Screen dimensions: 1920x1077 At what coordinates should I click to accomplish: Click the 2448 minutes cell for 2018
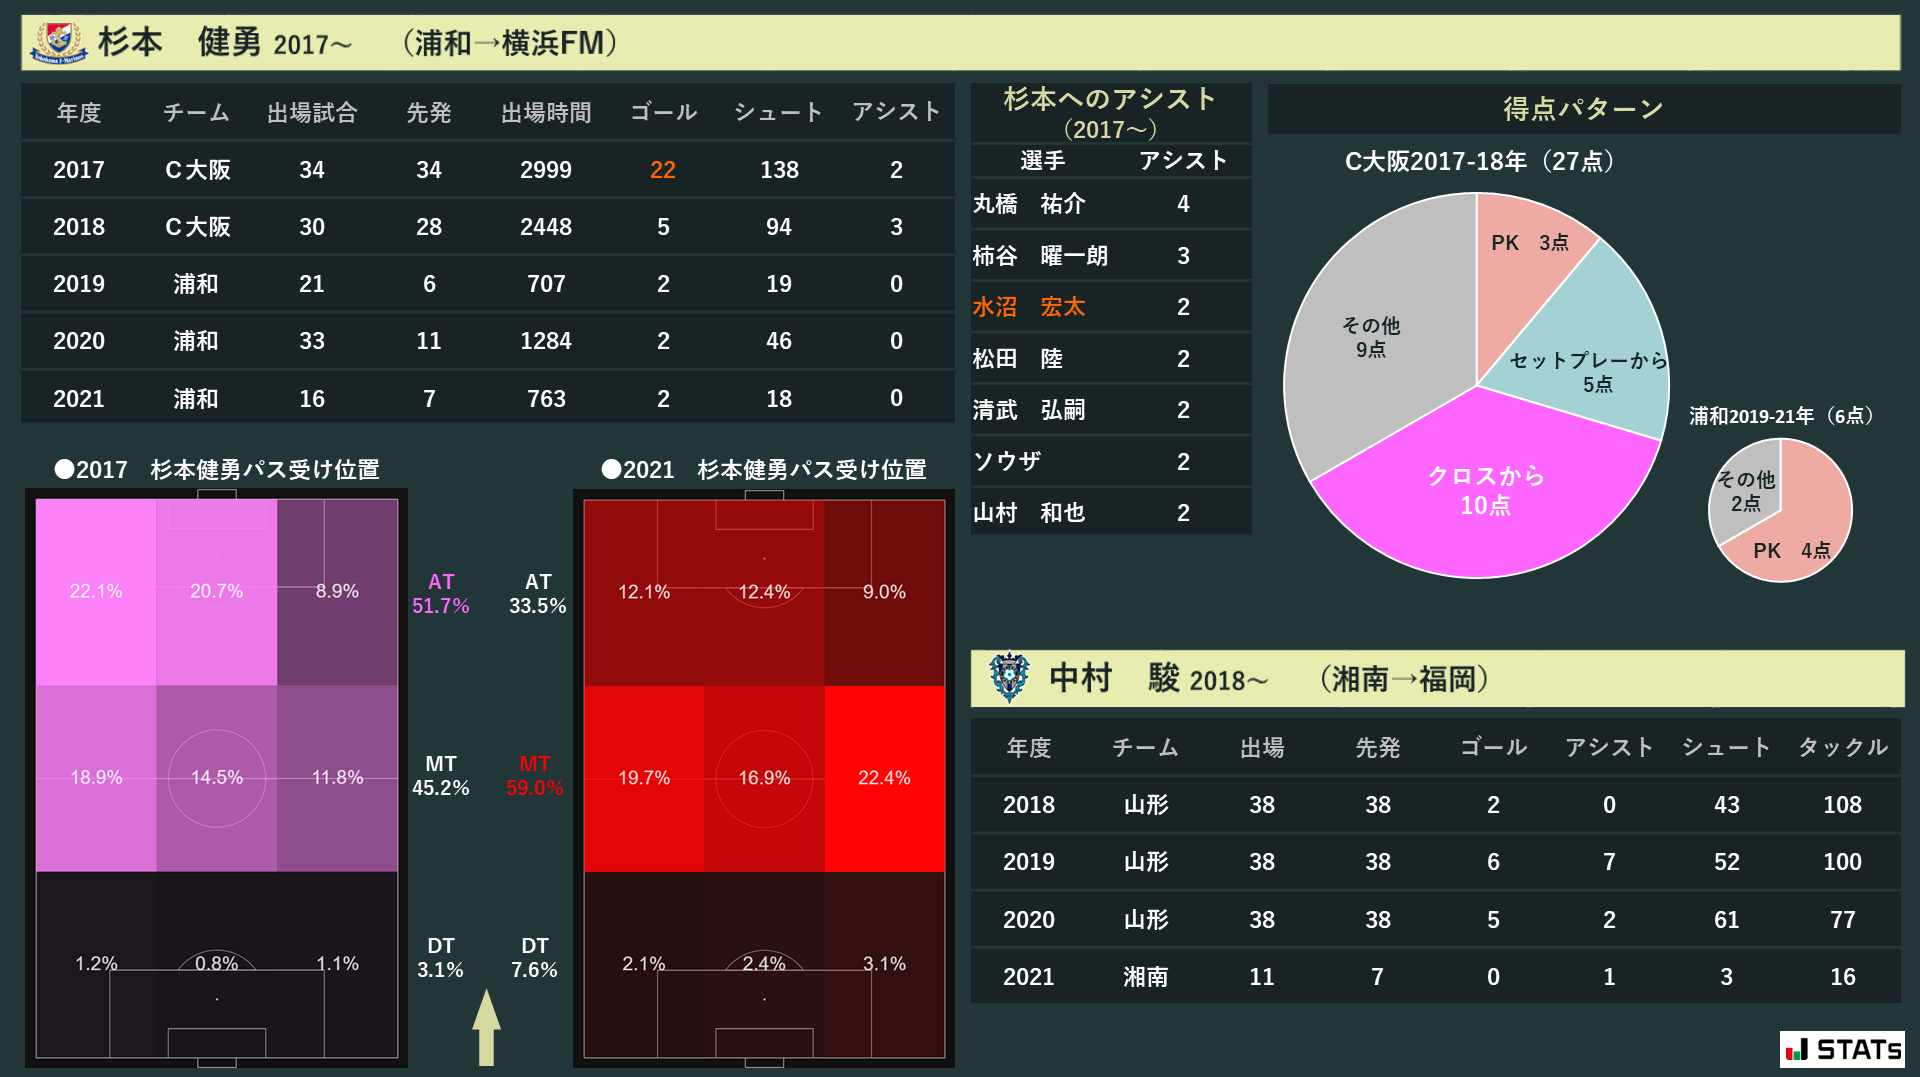(546, 227)
